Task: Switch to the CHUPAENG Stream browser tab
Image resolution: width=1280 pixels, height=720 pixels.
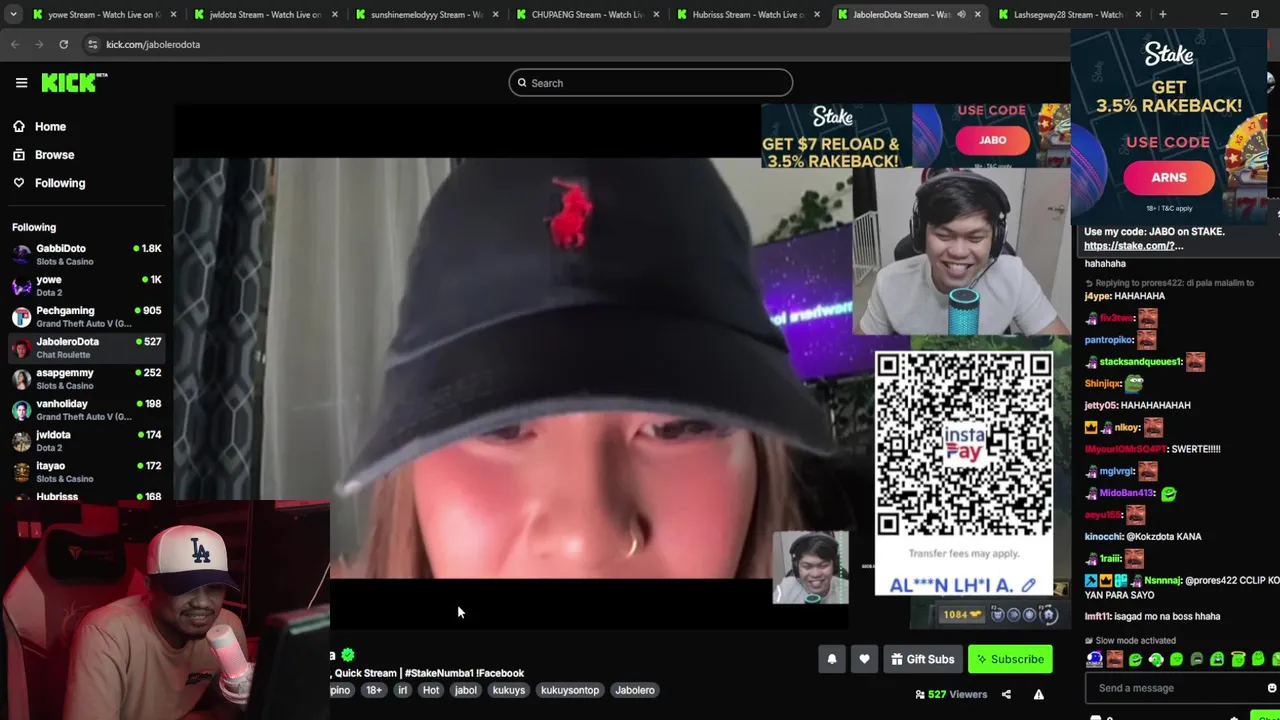Action: pos(587,15)
